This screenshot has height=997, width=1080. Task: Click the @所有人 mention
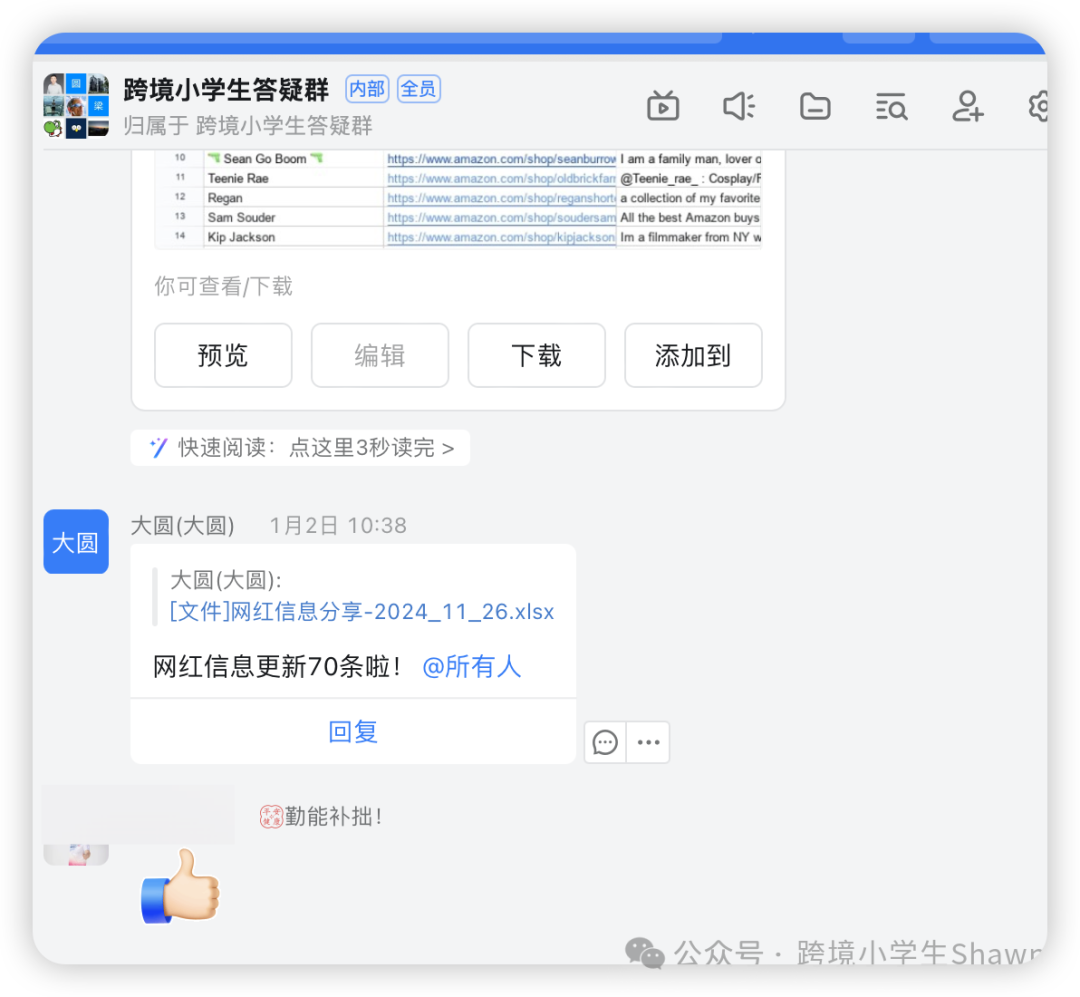click(x=472, y=667)
